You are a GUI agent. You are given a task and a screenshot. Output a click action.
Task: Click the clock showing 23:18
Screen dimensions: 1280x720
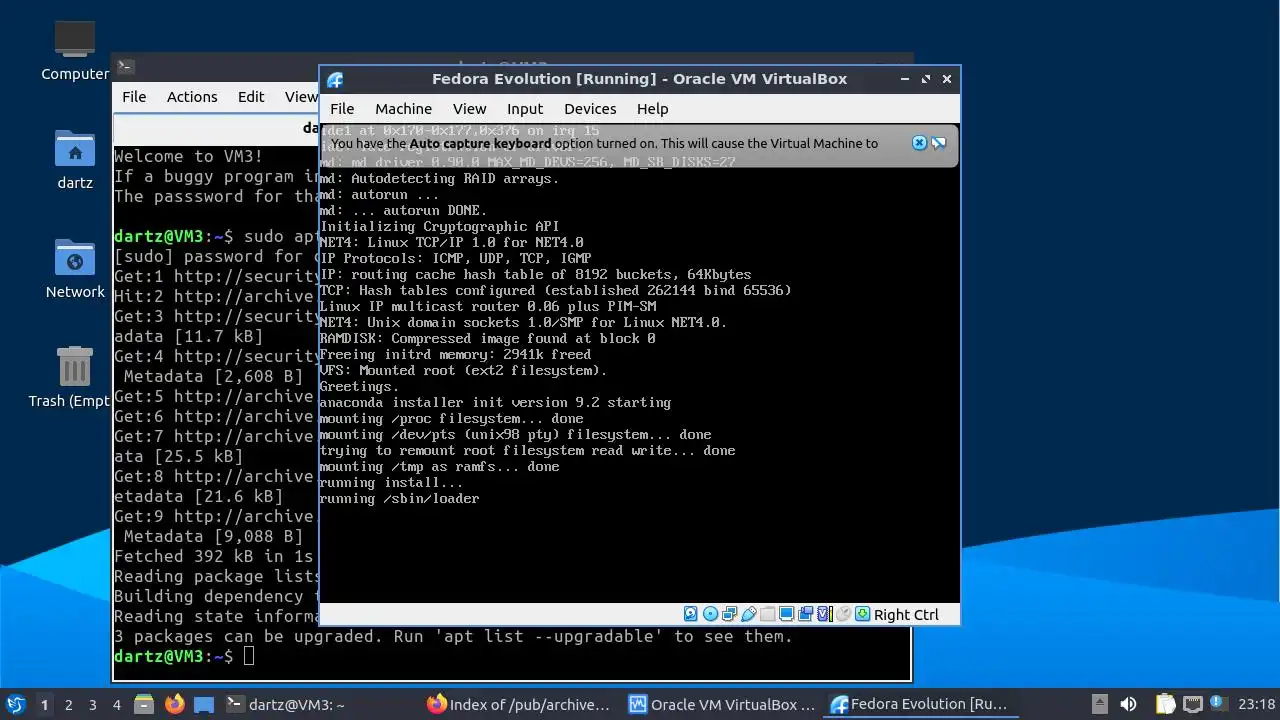coord(1257,704)
